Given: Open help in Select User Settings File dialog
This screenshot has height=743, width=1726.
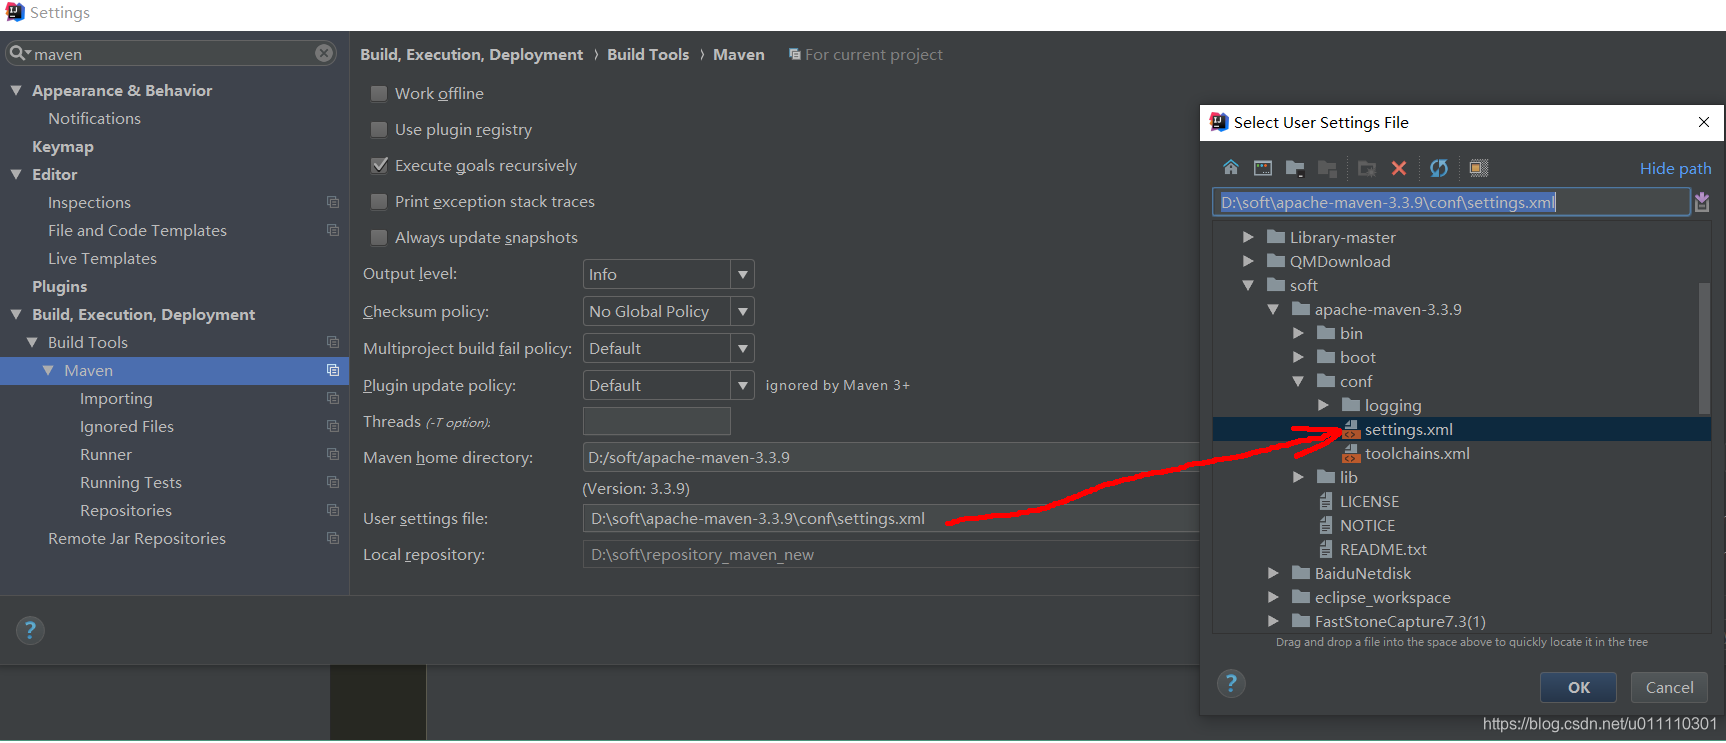Looking at the screenshot, I should [x=1231, y=684].
